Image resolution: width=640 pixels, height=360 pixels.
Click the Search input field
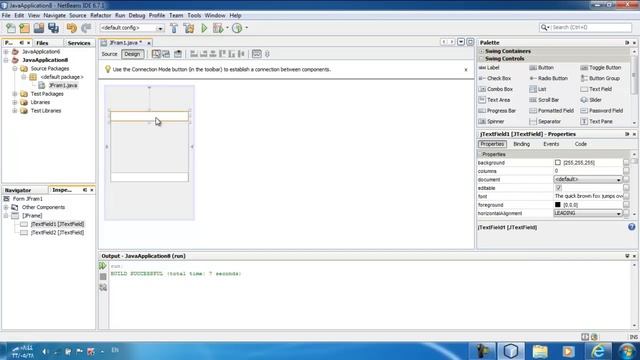pos(590,27)
